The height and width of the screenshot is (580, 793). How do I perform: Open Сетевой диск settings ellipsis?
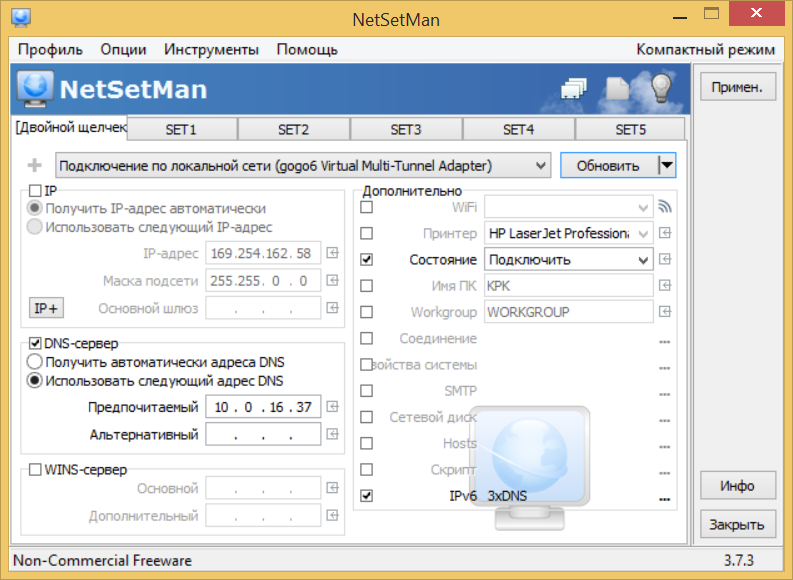[665, 421]
